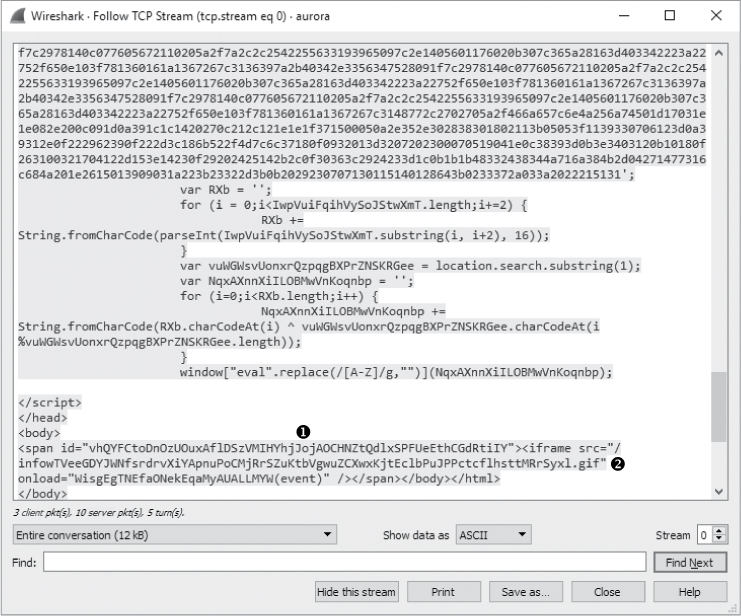The width and height of the screenshot is (741, 616).
Task: Focus the Find text input field
Action: pos(345,562)
